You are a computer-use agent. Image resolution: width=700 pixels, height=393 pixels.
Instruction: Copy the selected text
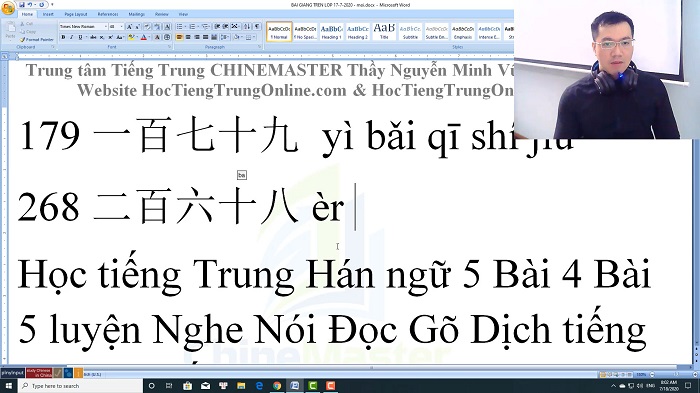point(28,32)
